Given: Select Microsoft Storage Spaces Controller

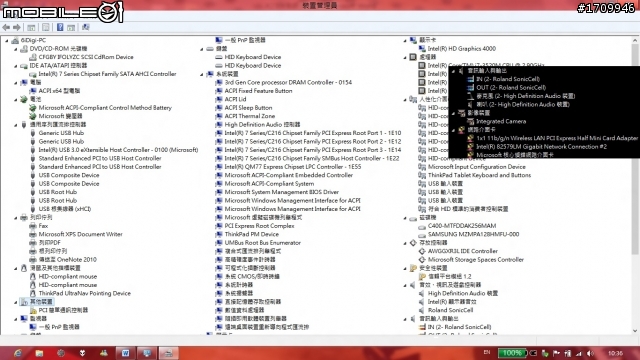Looking at the screenshot, I should pos(476,260).
